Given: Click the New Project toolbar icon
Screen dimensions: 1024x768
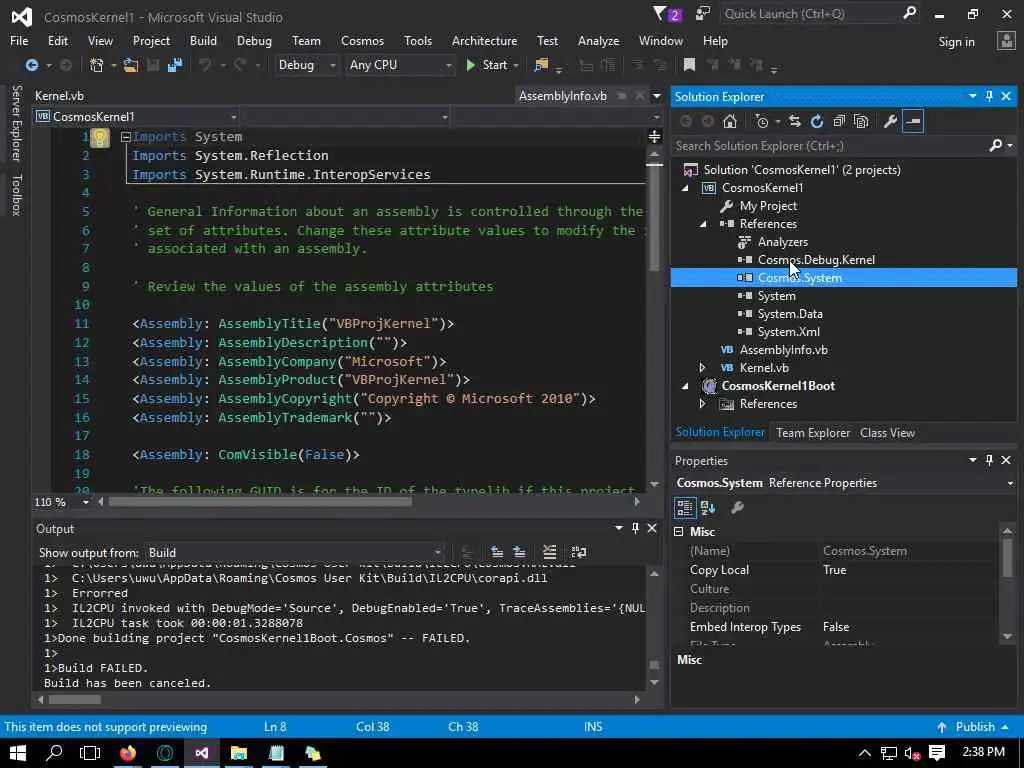Looking at the screenshot, I should pyautogui.click(x=97, y=65).
